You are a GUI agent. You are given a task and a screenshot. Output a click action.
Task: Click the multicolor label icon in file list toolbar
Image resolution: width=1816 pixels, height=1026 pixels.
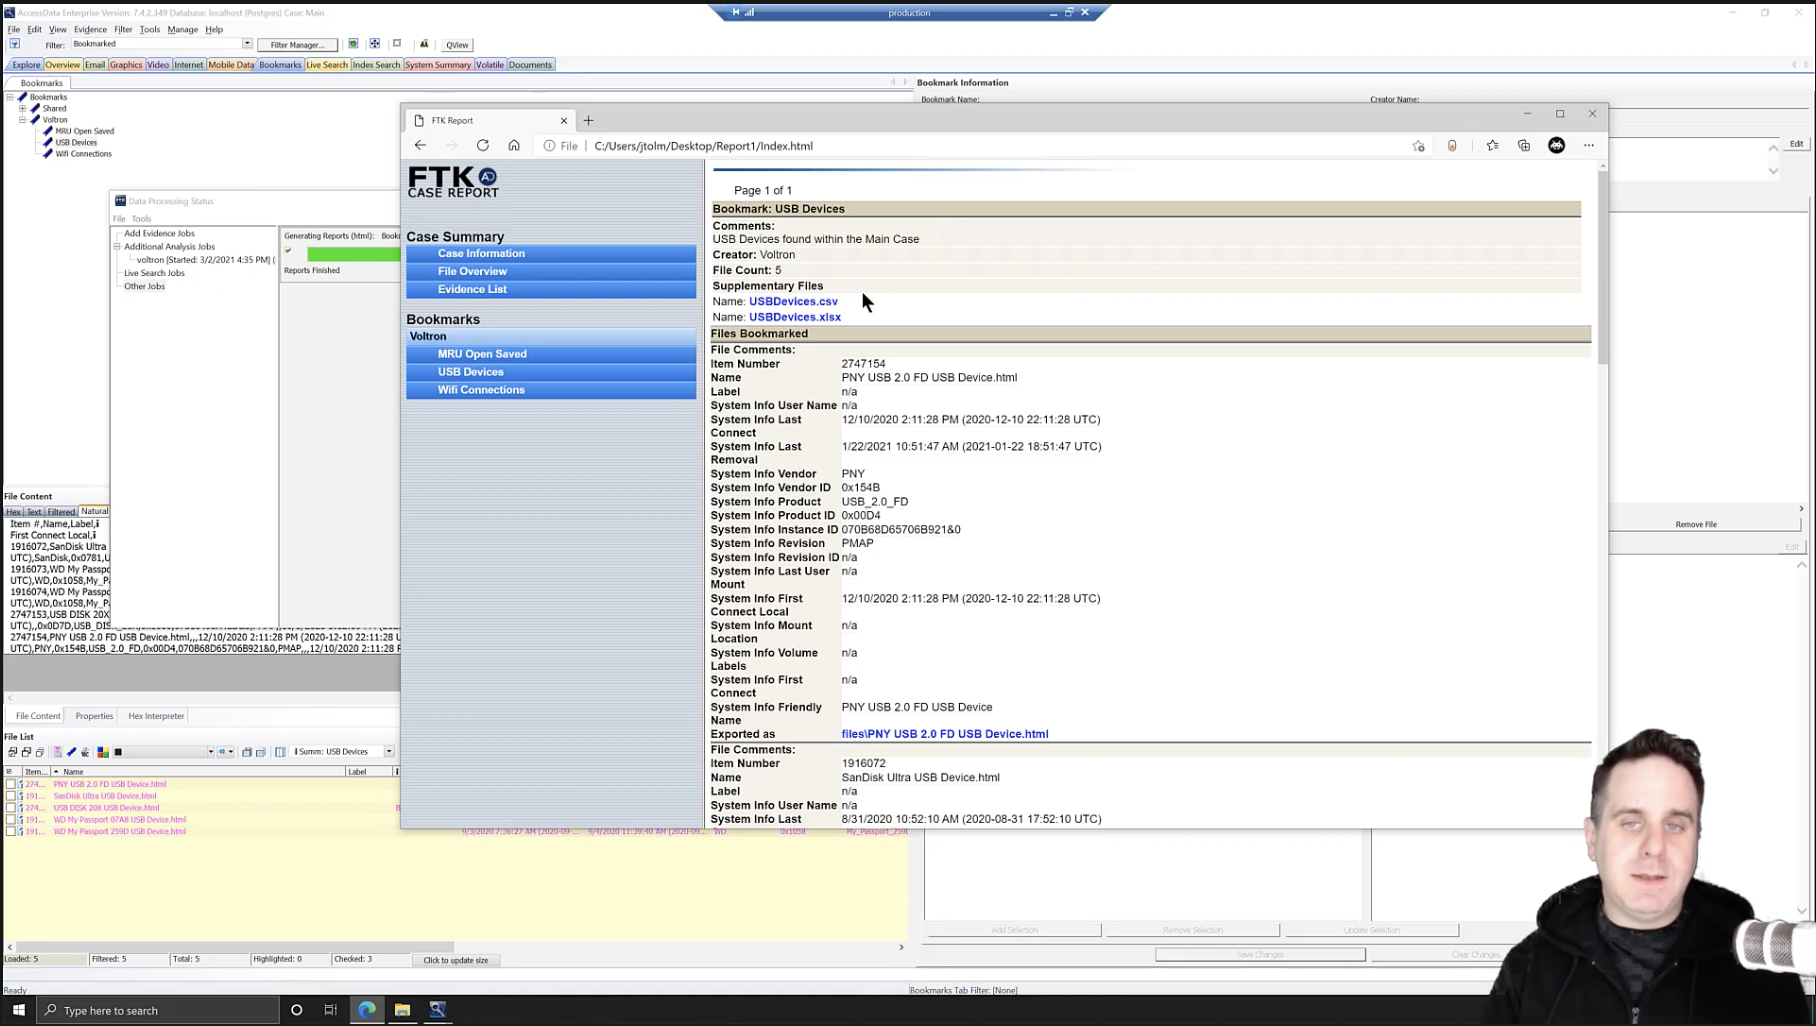[102, 751]
